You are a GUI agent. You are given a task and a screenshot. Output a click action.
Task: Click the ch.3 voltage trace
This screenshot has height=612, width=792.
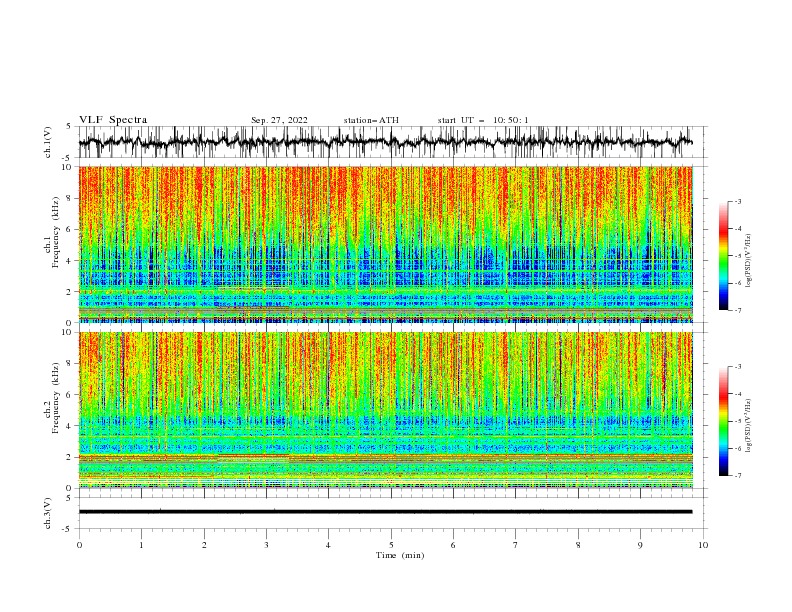point(385,512)
